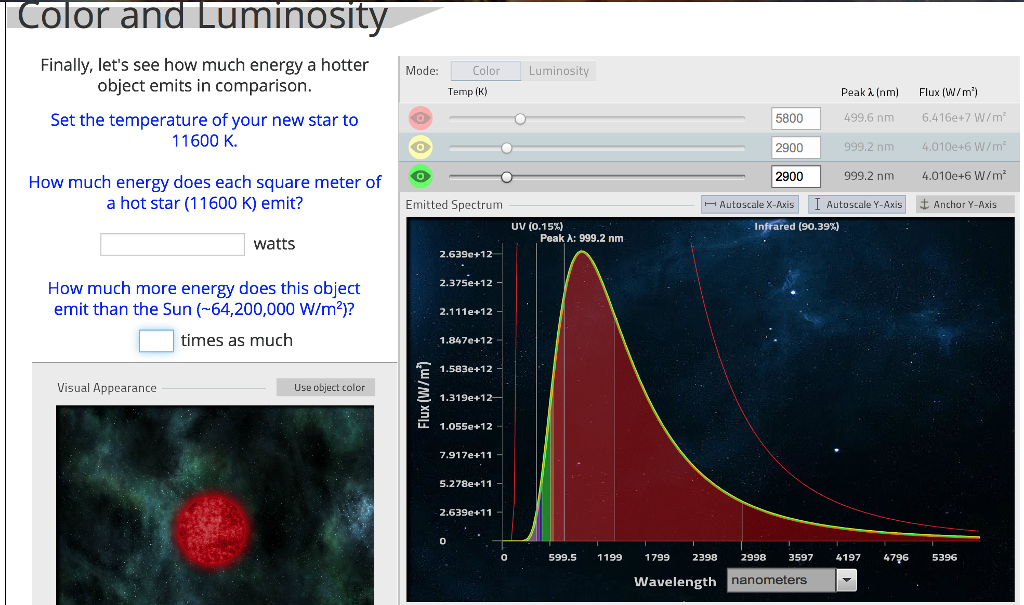Click the 5800 K temperature slider handle
This screenshot has height=605, width=1024.
click(x=520, y=118)
